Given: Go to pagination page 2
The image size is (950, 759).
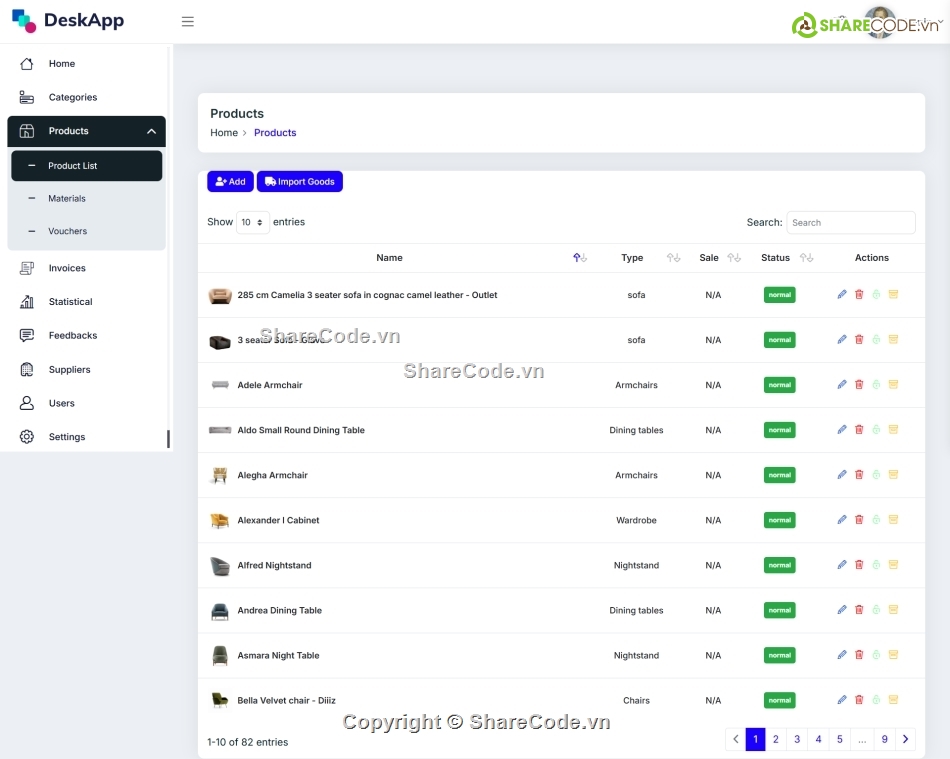Looking at the screenshot, I should pos(776,739).
